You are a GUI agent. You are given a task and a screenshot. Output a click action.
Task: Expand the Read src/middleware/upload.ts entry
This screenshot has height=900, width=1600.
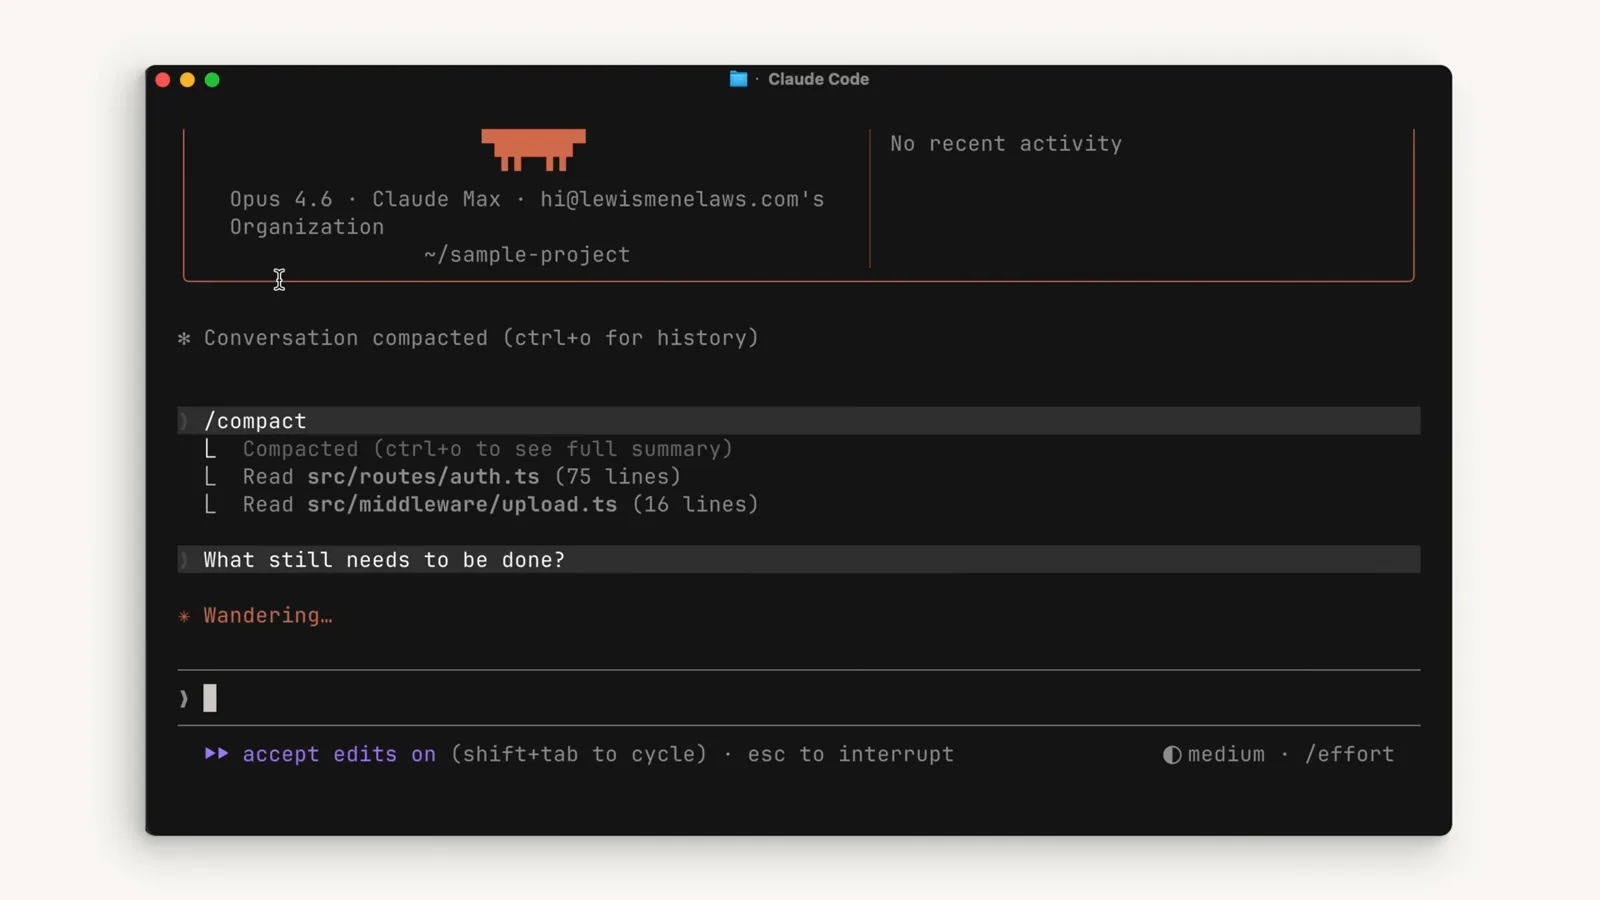tap(500, 505)
